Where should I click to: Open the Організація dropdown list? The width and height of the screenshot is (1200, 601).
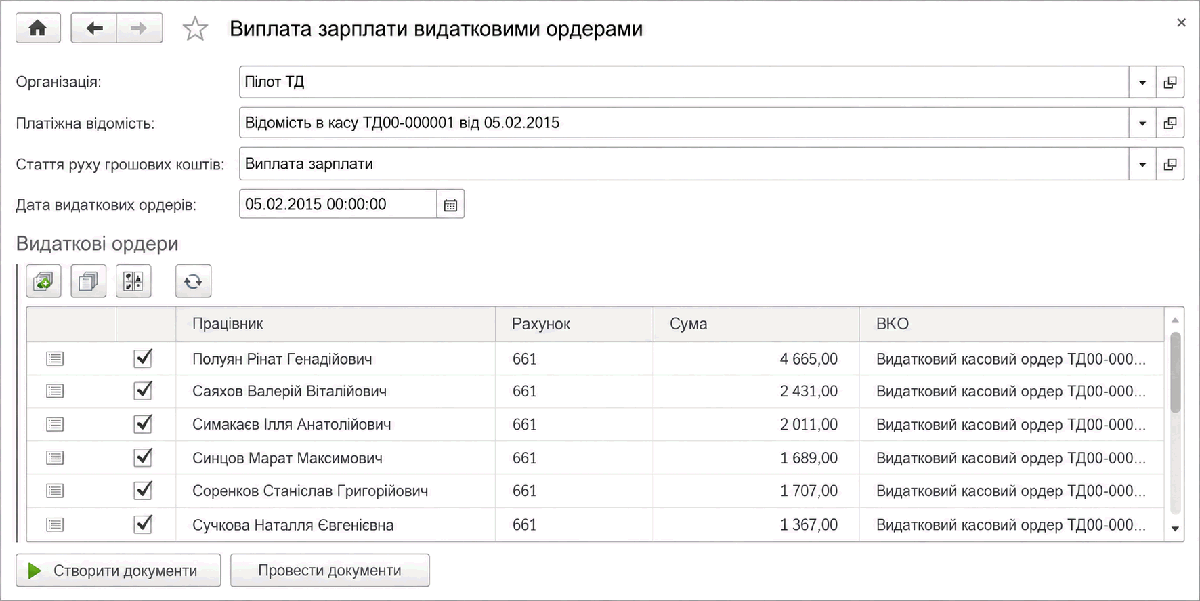[1142, 82]
